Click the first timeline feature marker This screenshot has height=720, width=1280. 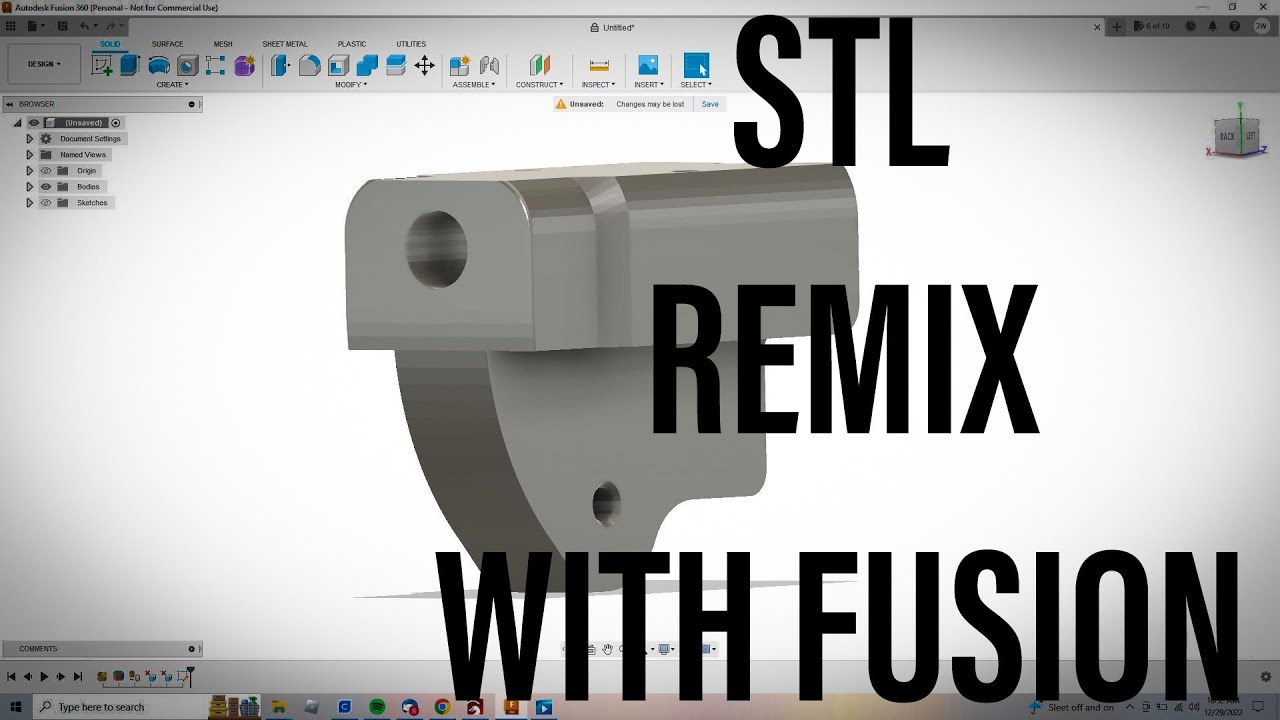click(x=102, y=677)
